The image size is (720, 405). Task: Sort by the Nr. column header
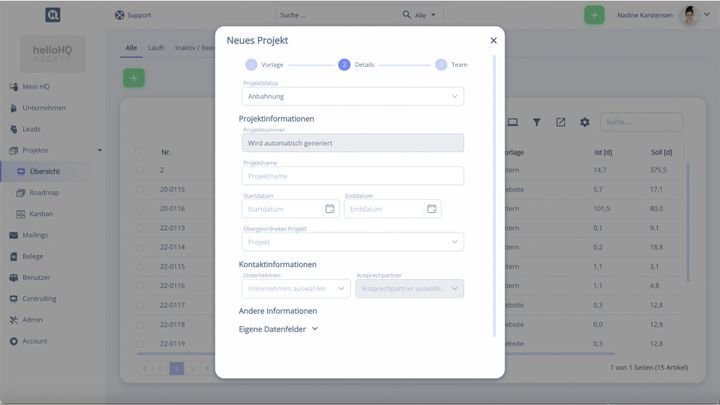coord(166,152)
